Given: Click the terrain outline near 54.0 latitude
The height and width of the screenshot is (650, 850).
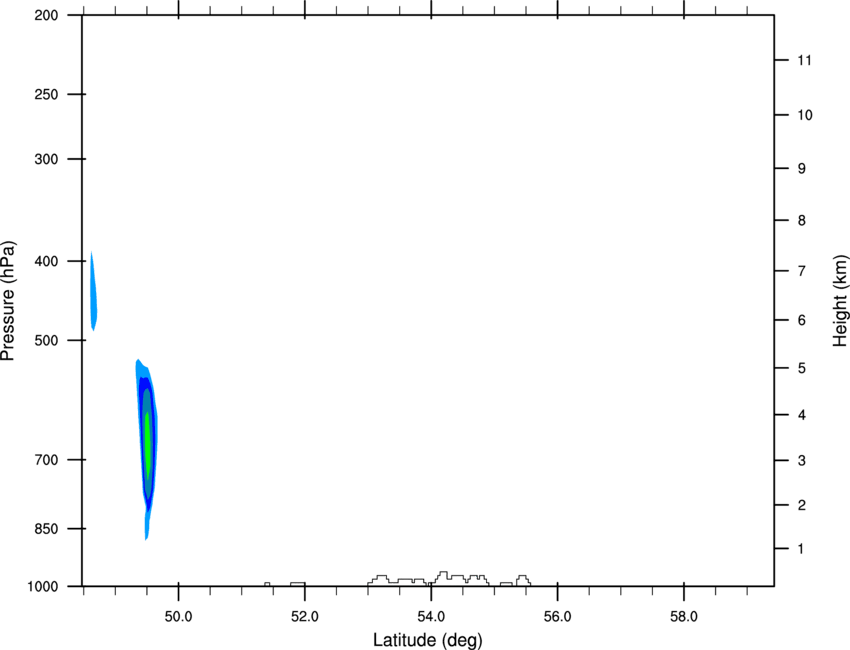Looking at the screenshot, I should [x=449, y=578].
